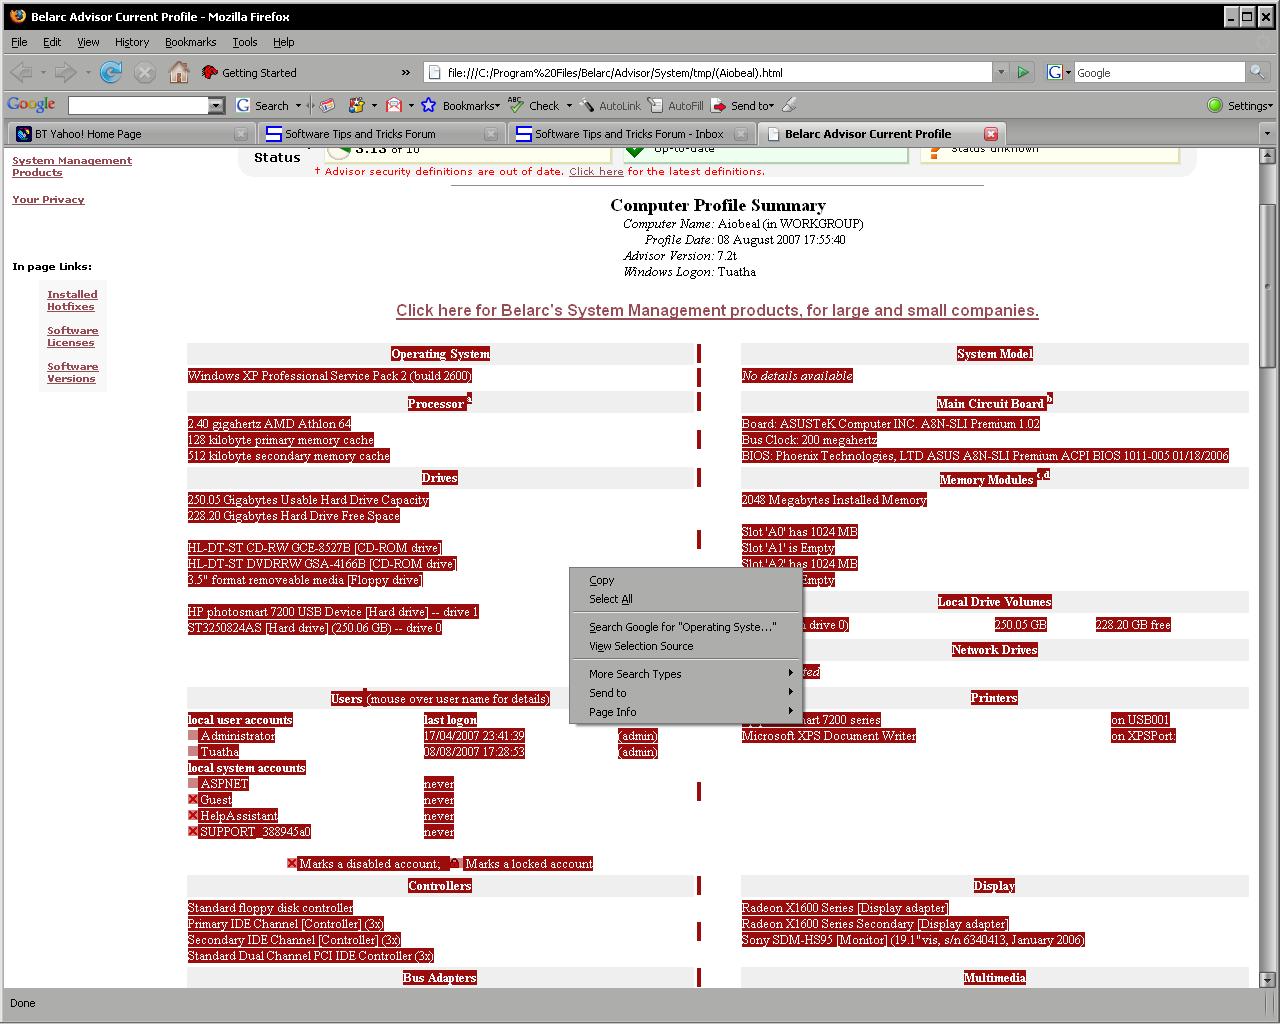The height and width of the screenshot is (1024, 1280).
Task: Click the spell Check toolbar item
Action: tap(534, 105)
